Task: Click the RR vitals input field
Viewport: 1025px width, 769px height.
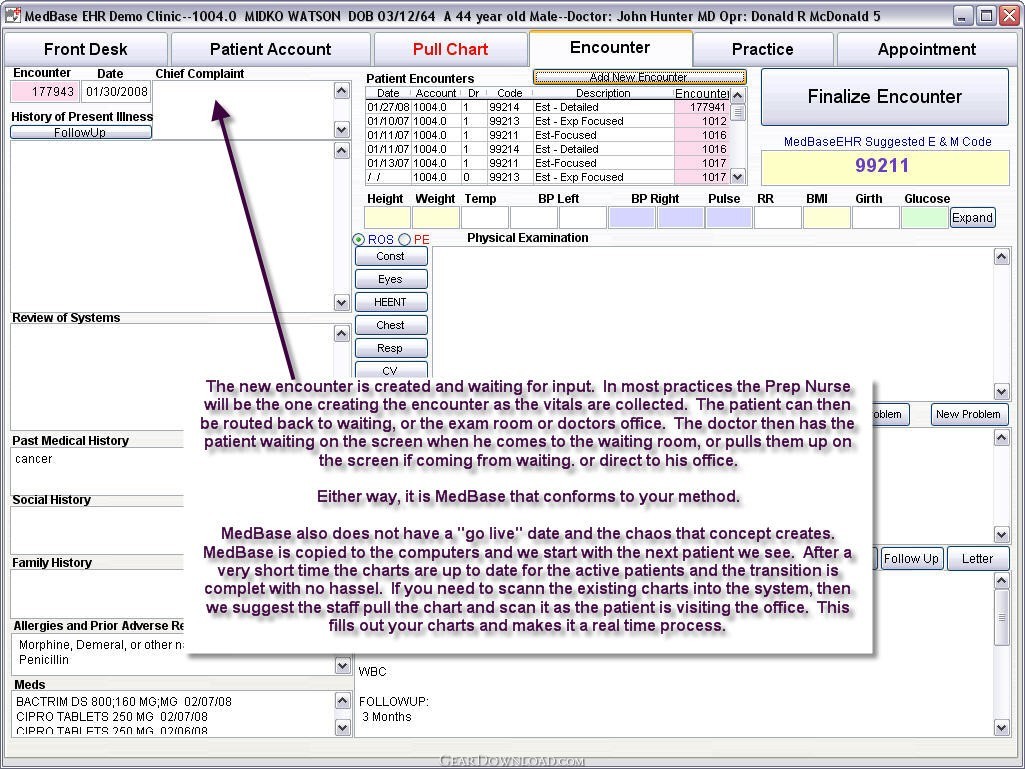Action: (x=778, y=218)
